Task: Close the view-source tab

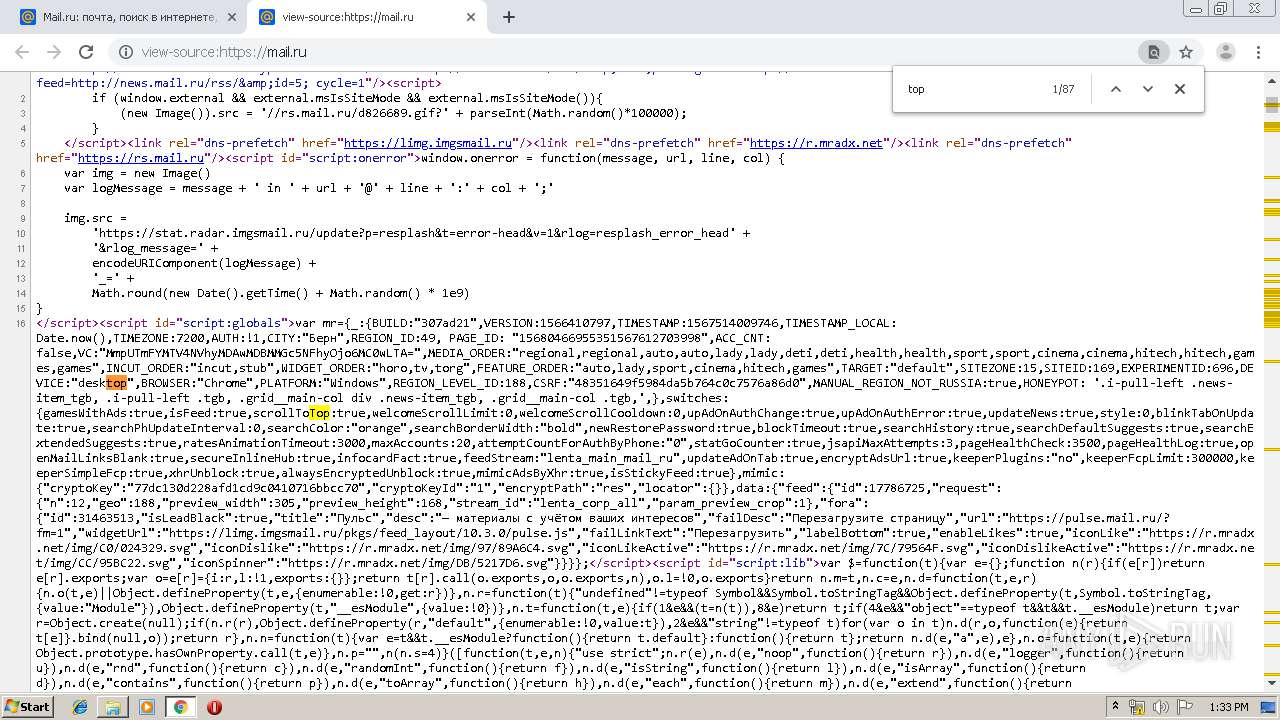Action: (471, 17)
